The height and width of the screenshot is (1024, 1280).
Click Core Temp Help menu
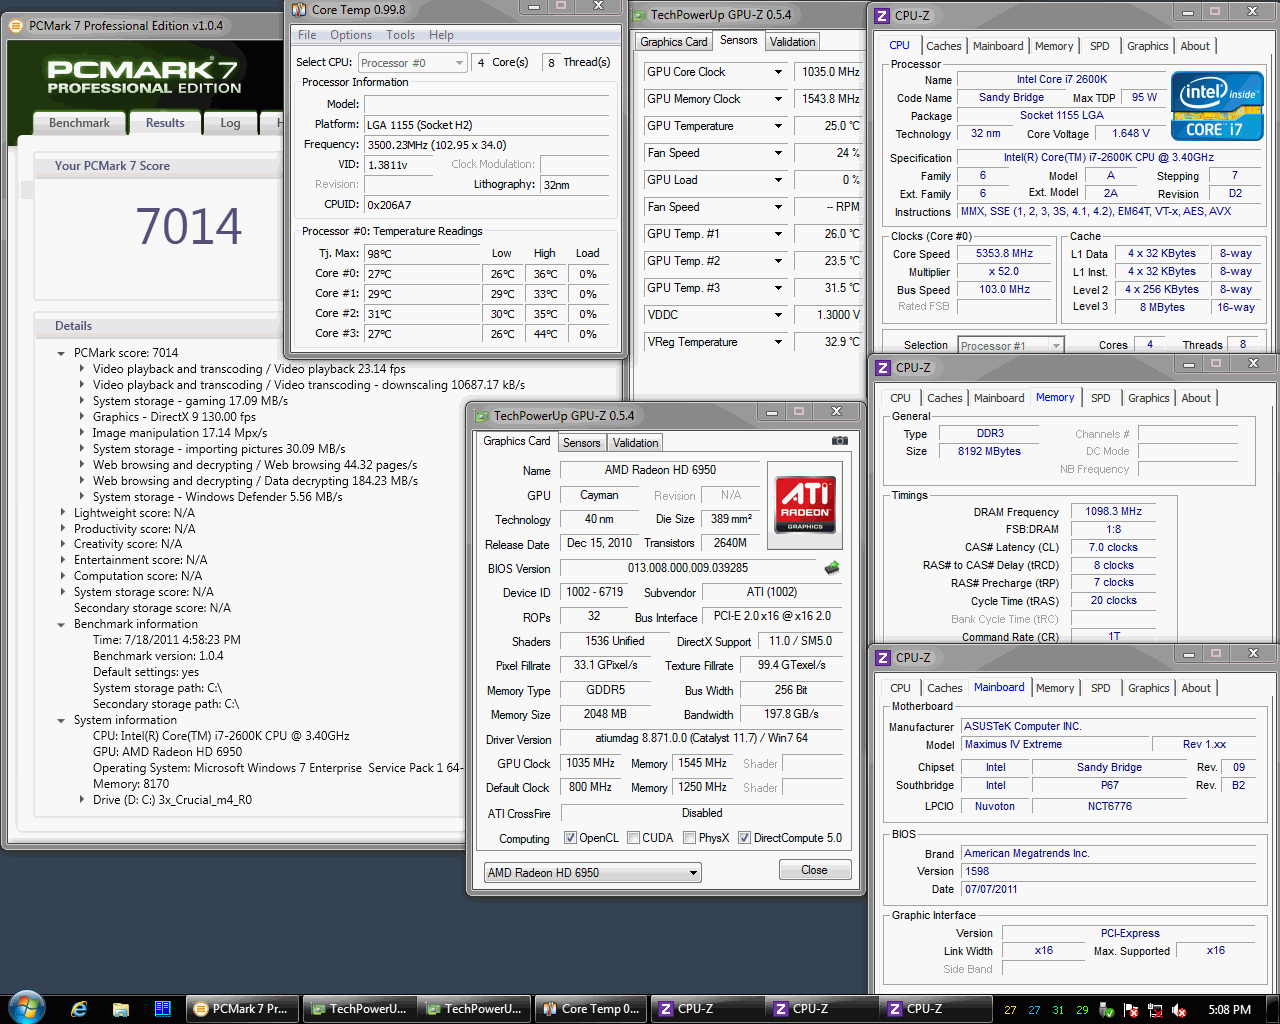click(x=441, y=35)
